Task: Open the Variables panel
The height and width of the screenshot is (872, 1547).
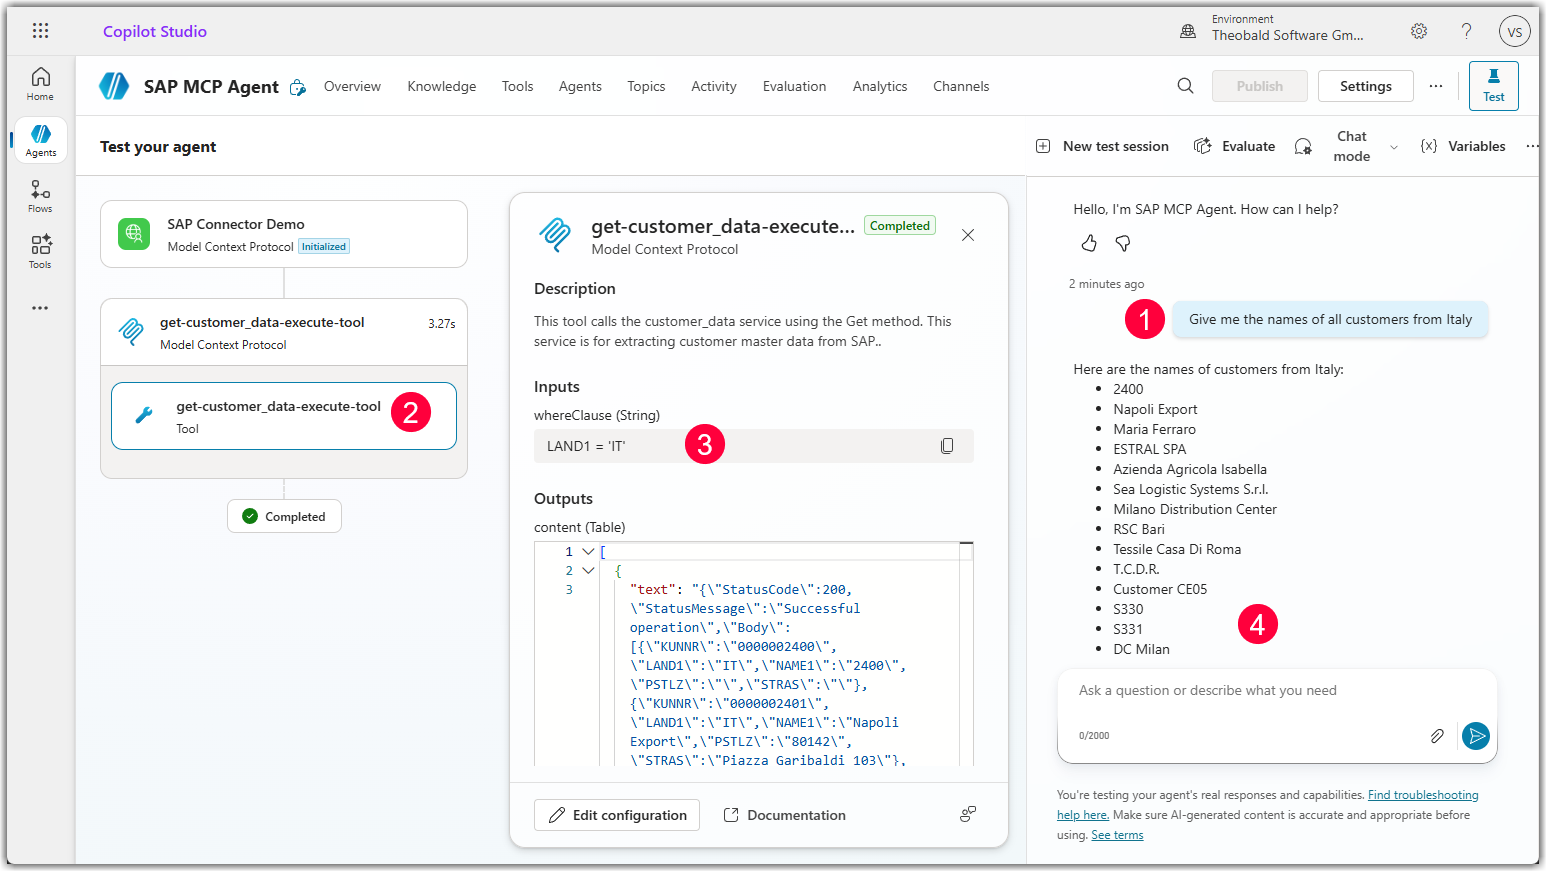Action: click(x=1463, y=146)
